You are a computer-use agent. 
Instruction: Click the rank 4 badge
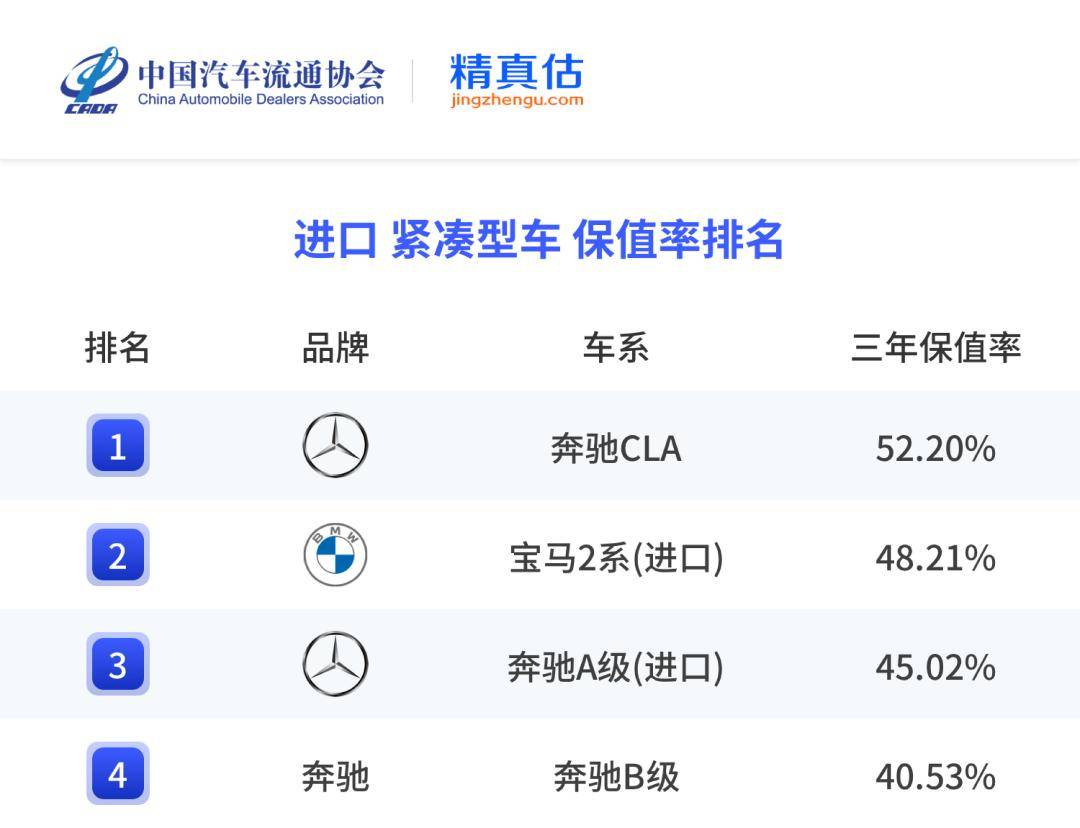click(x=118, y=774)
